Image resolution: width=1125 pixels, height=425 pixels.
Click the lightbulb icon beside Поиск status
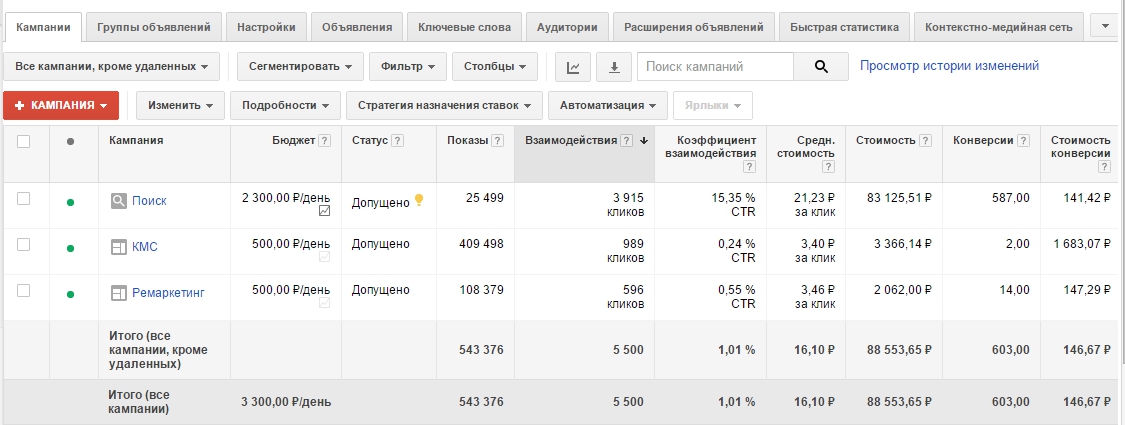(x=419, y=200)
